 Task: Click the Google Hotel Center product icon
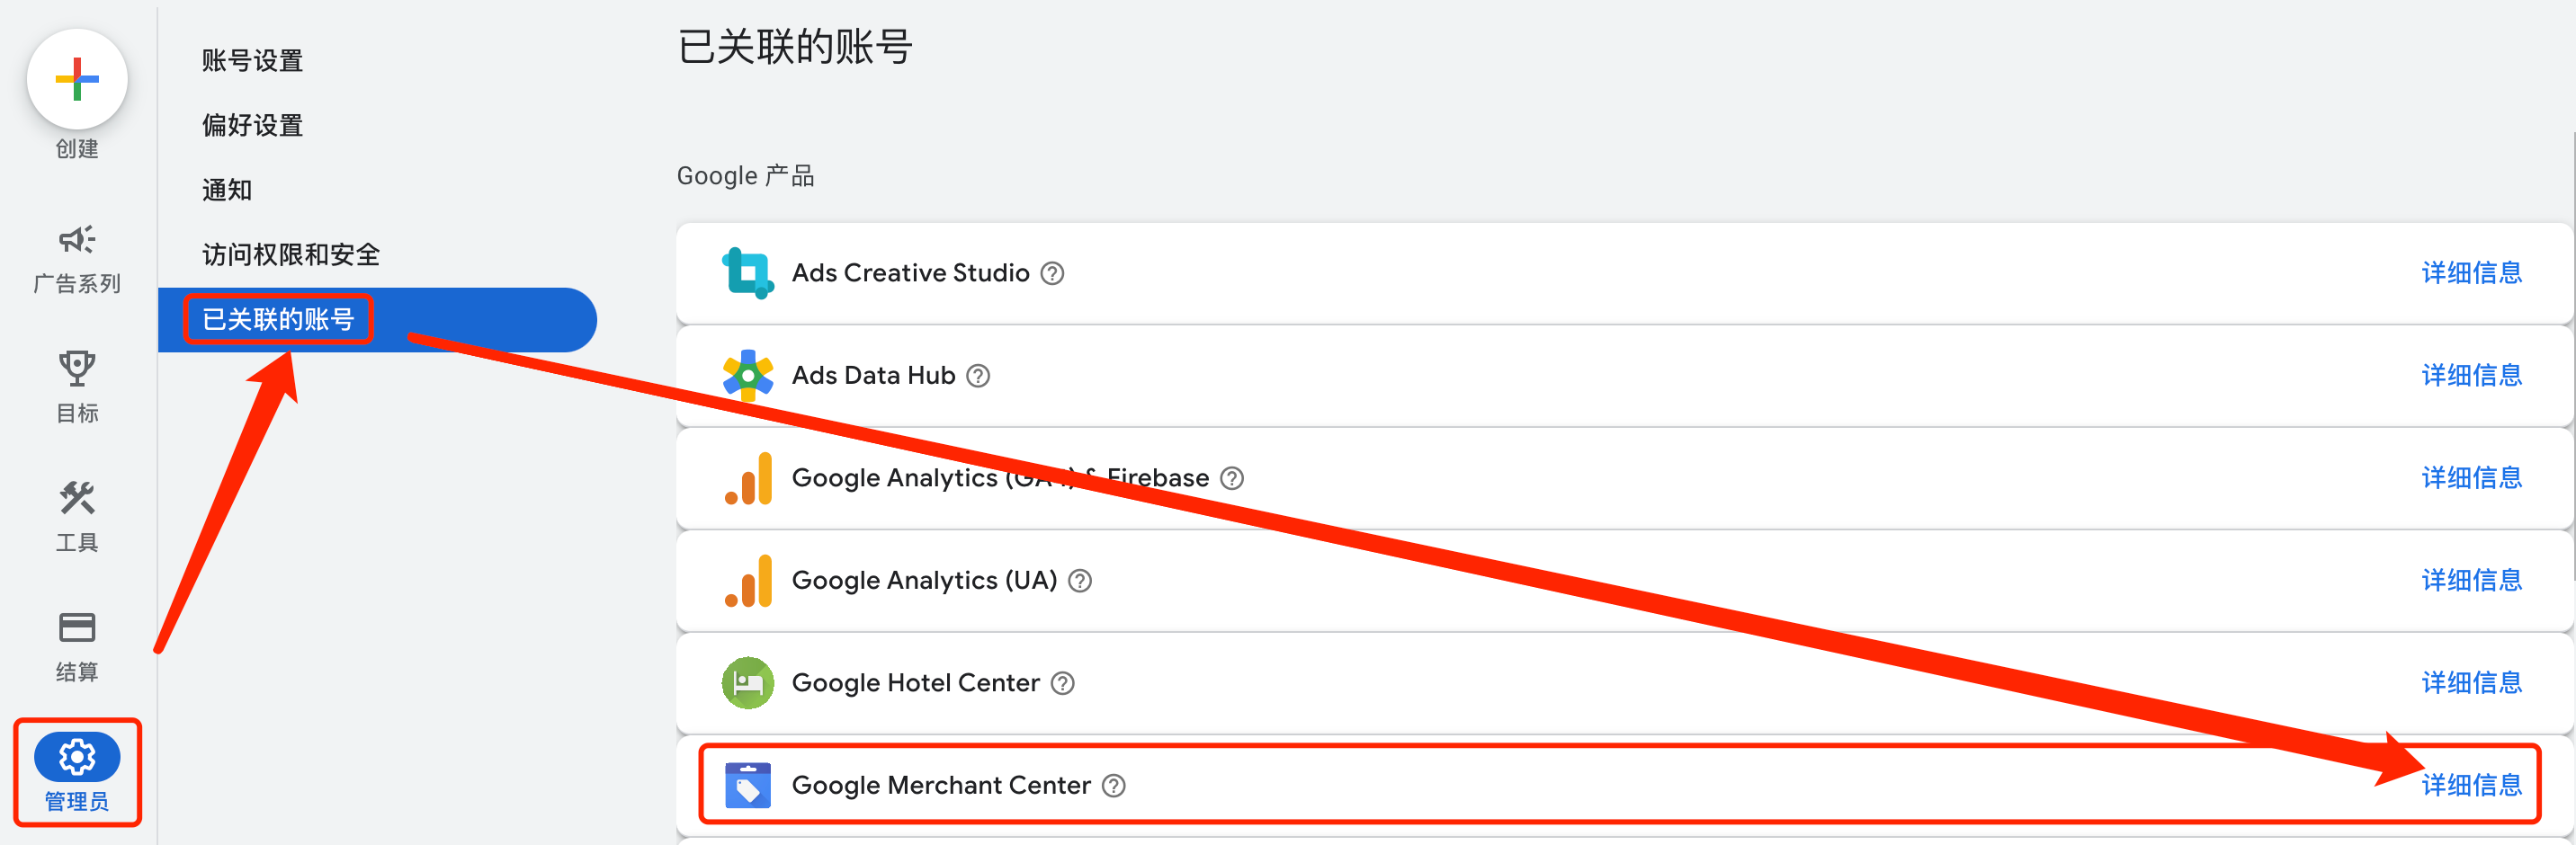[x=748, y=683]
